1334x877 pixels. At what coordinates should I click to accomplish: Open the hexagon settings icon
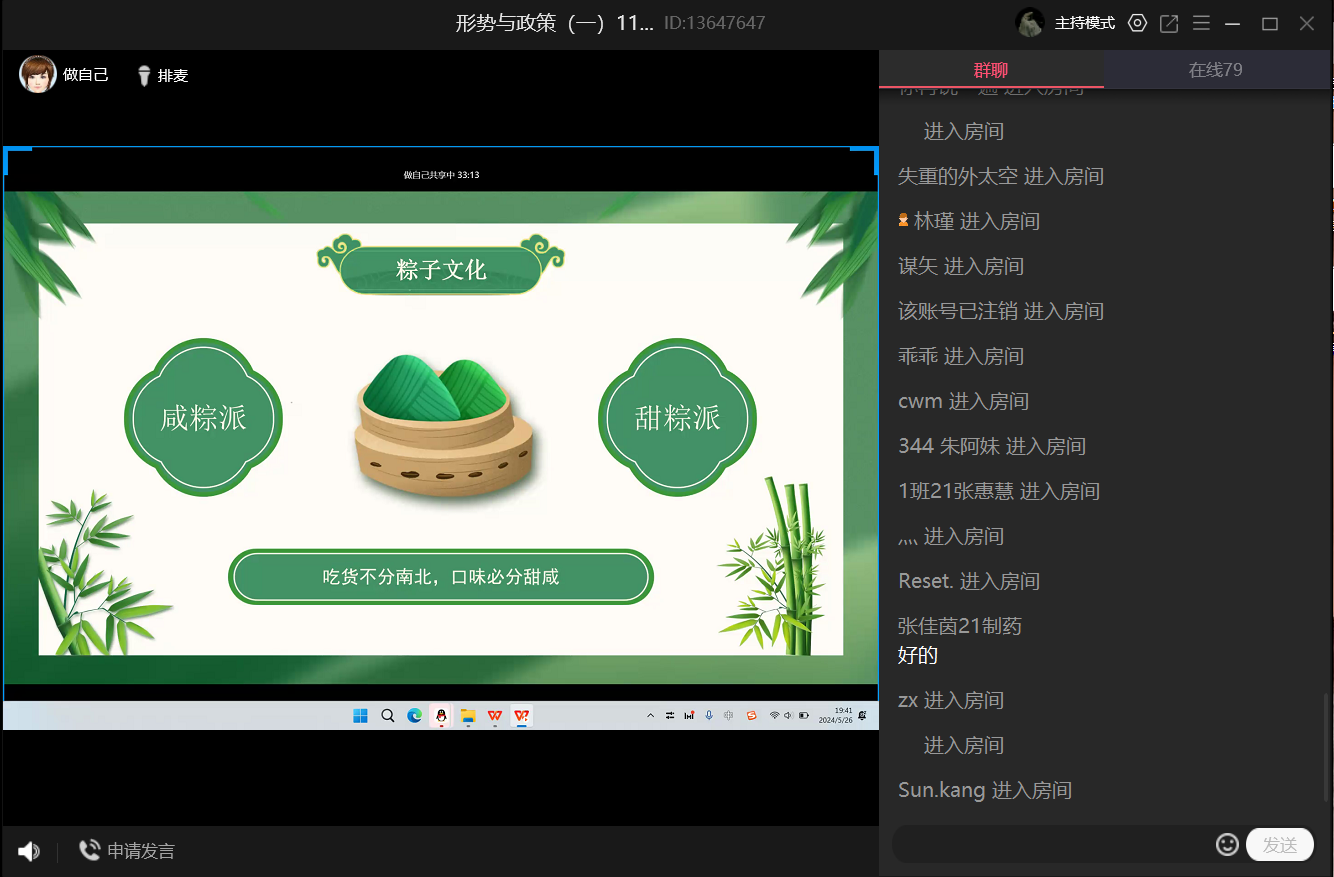(x=1137, y=23)
